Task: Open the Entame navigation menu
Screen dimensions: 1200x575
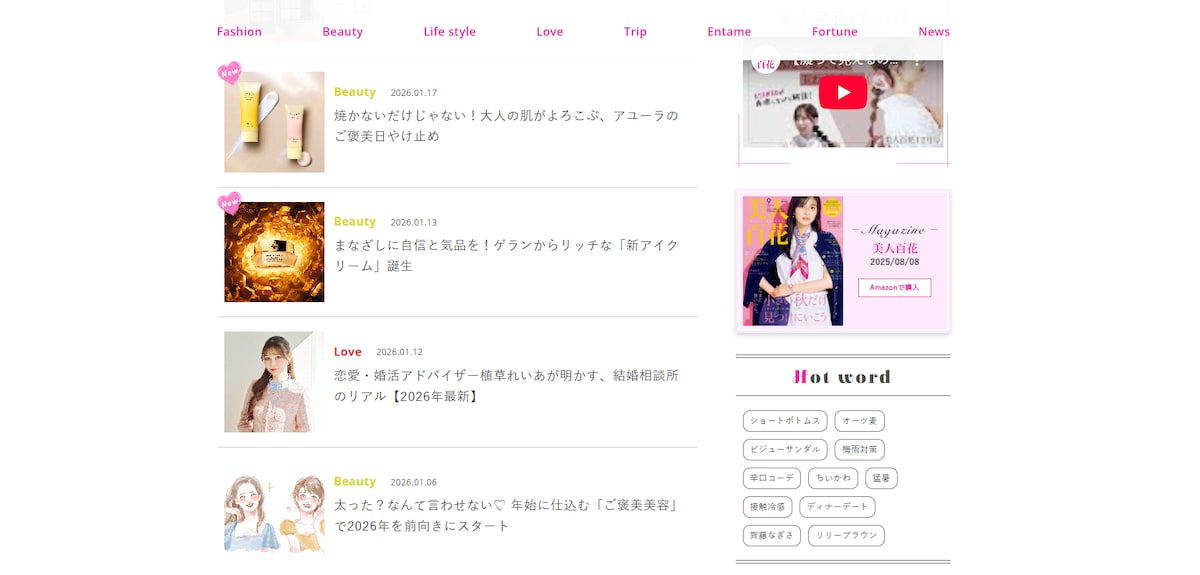Action: tap(729, 31)
